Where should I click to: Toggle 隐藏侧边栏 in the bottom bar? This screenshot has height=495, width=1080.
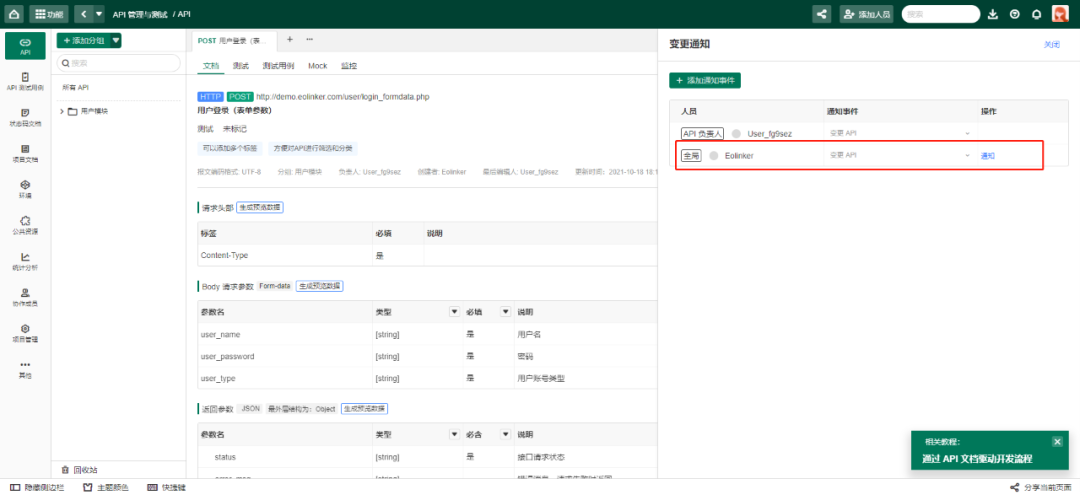point(37,487)
